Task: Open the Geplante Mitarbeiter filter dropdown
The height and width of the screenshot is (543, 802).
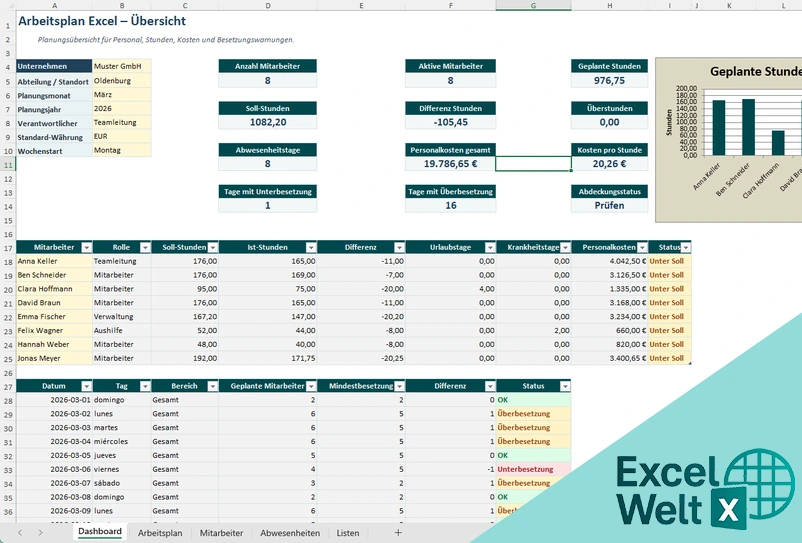Action: tap(311, 386)
